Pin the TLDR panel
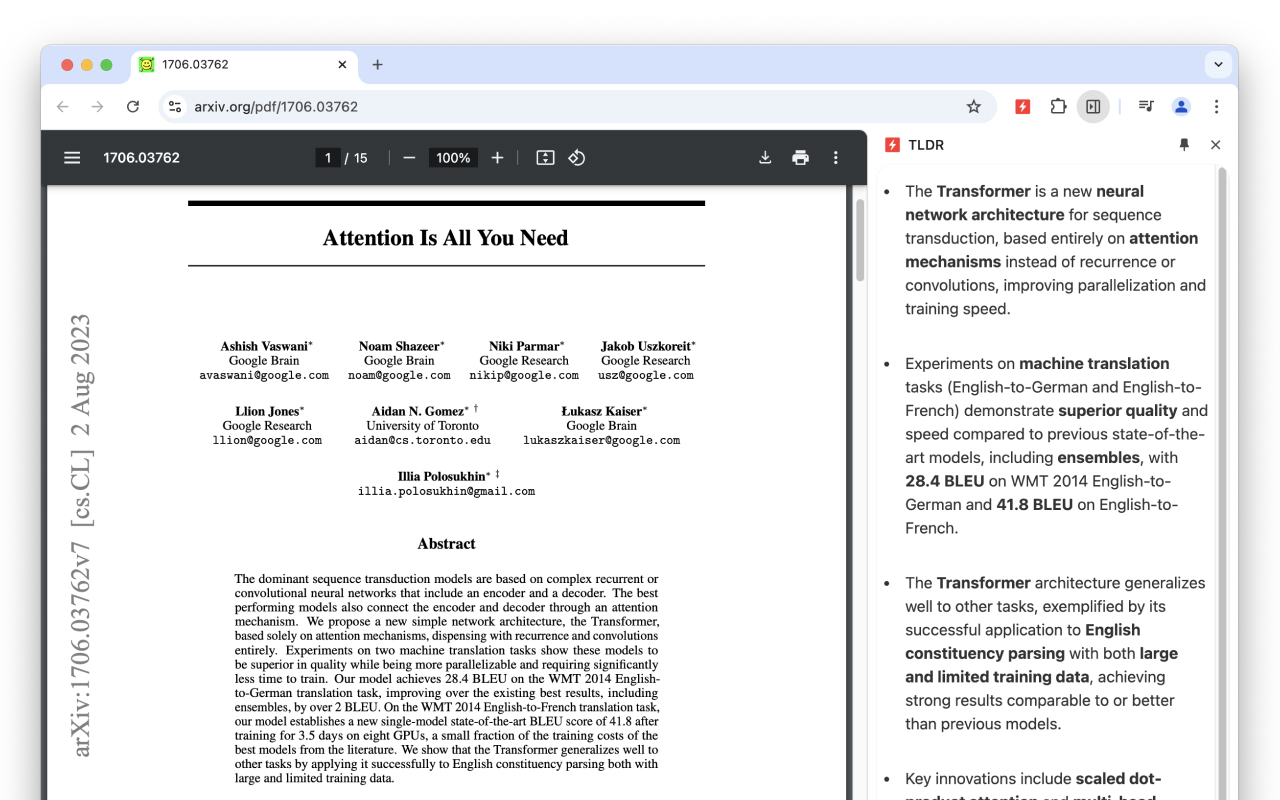The width and height of the screenshot is (1280, 800). tap(1184, 144)
